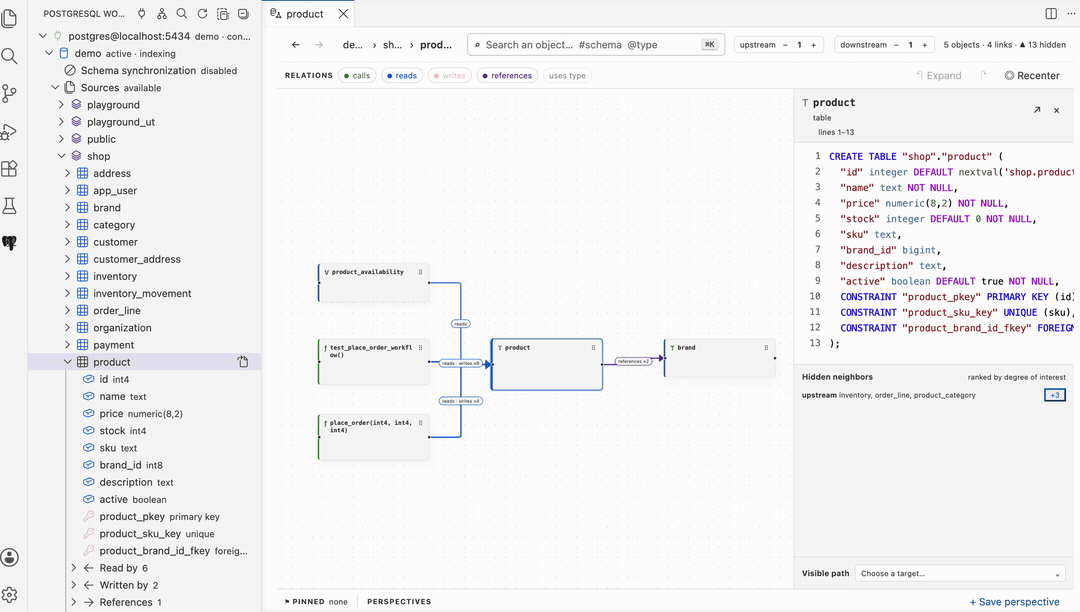The image size is (1080, 612).
Task: Decrease the downstream depth
Action: point(896,45)
